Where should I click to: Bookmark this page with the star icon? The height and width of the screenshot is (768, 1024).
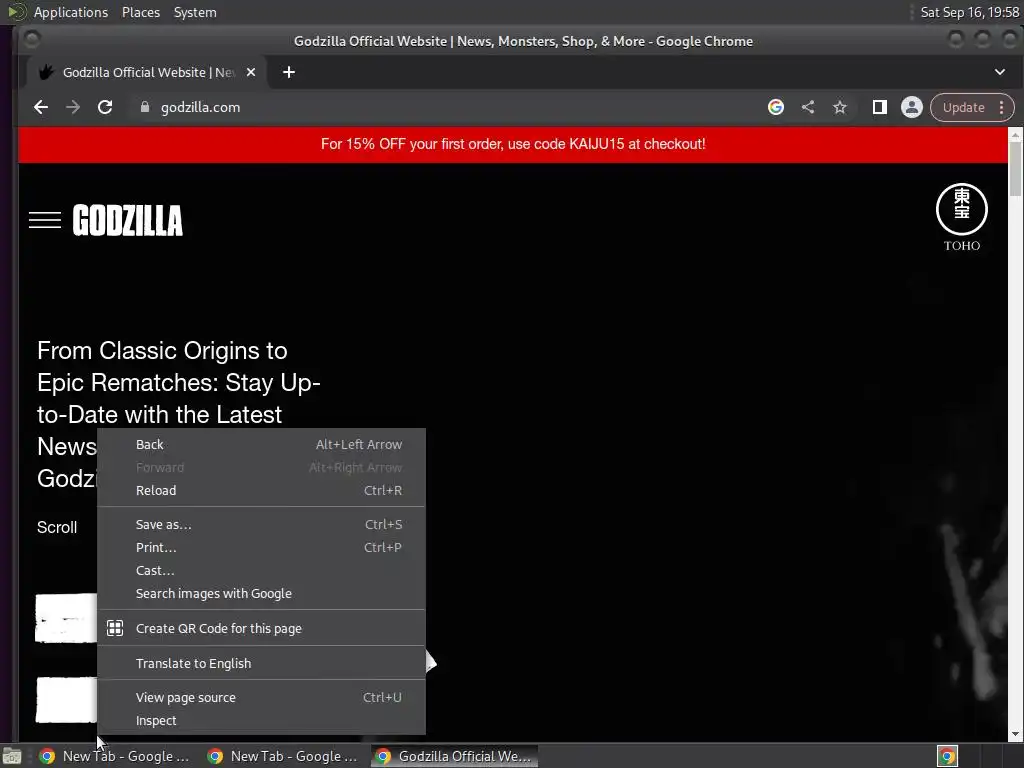(840, 107)
